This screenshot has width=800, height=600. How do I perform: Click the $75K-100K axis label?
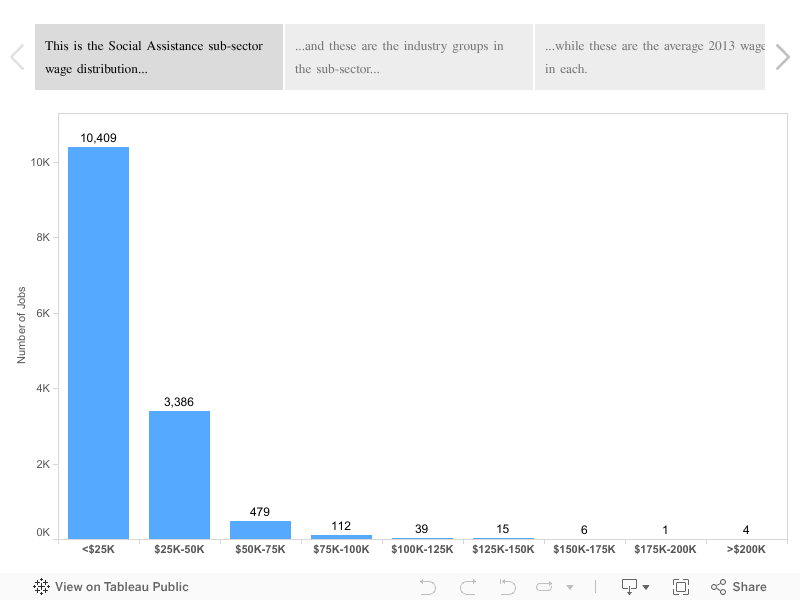pos(341,549)
